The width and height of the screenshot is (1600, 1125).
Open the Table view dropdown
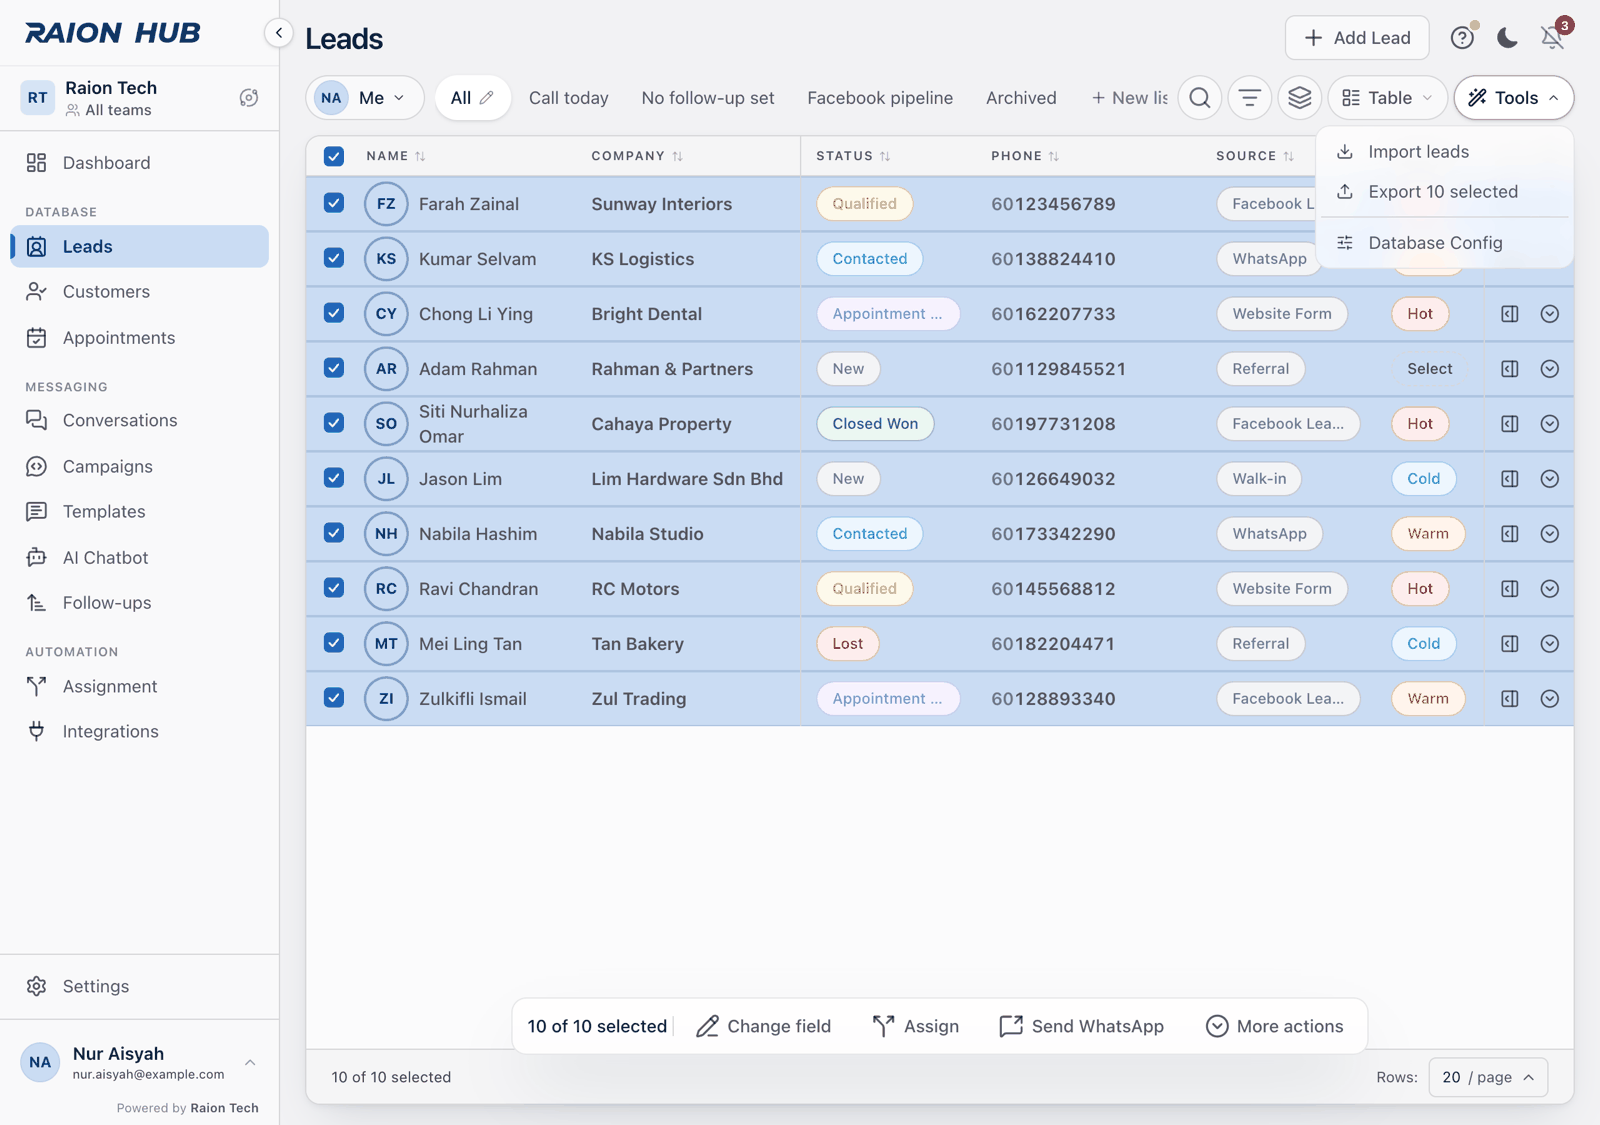tap(1387, 98)
